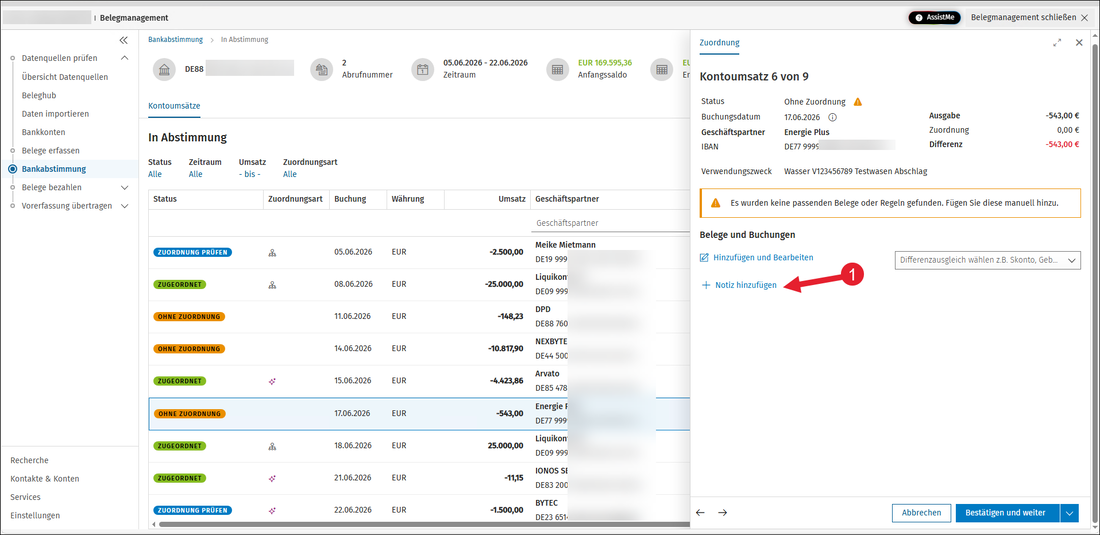Image resolution: width=1100 pixels, height=535 pixels.
Task: Select the NEXBYTE row dated 14.06.2026
Action: point(420,349)
